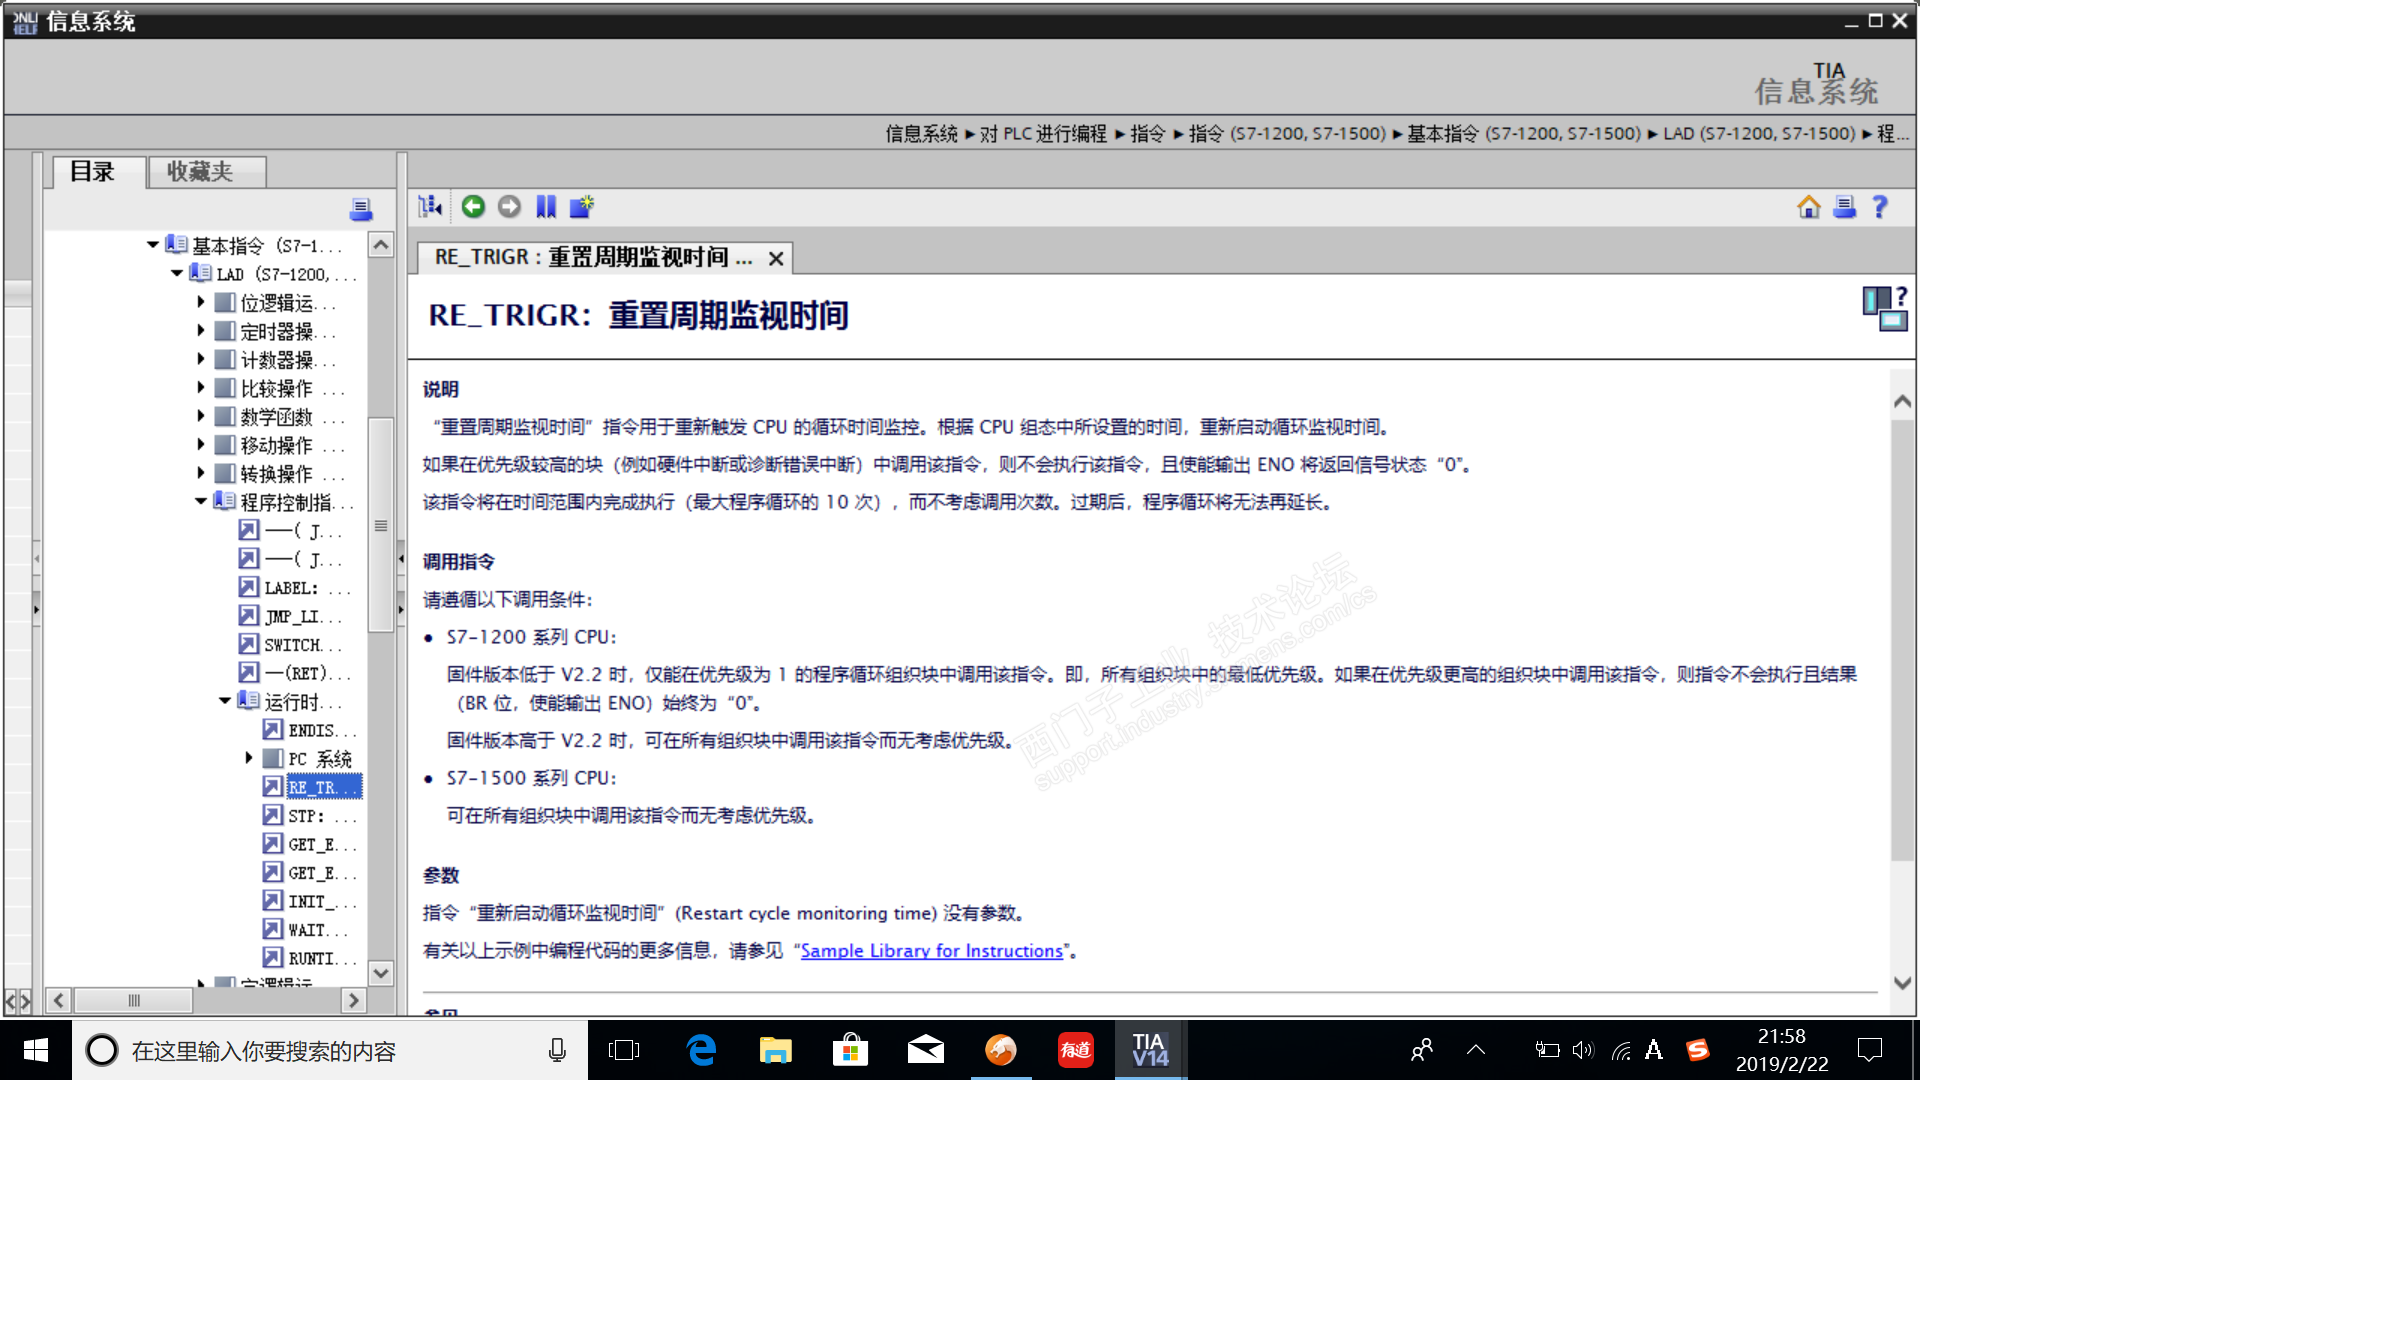Print topic using content toolbar printer icon
Viewport: 2391px width, 1344px height.
pos(1844,207)
